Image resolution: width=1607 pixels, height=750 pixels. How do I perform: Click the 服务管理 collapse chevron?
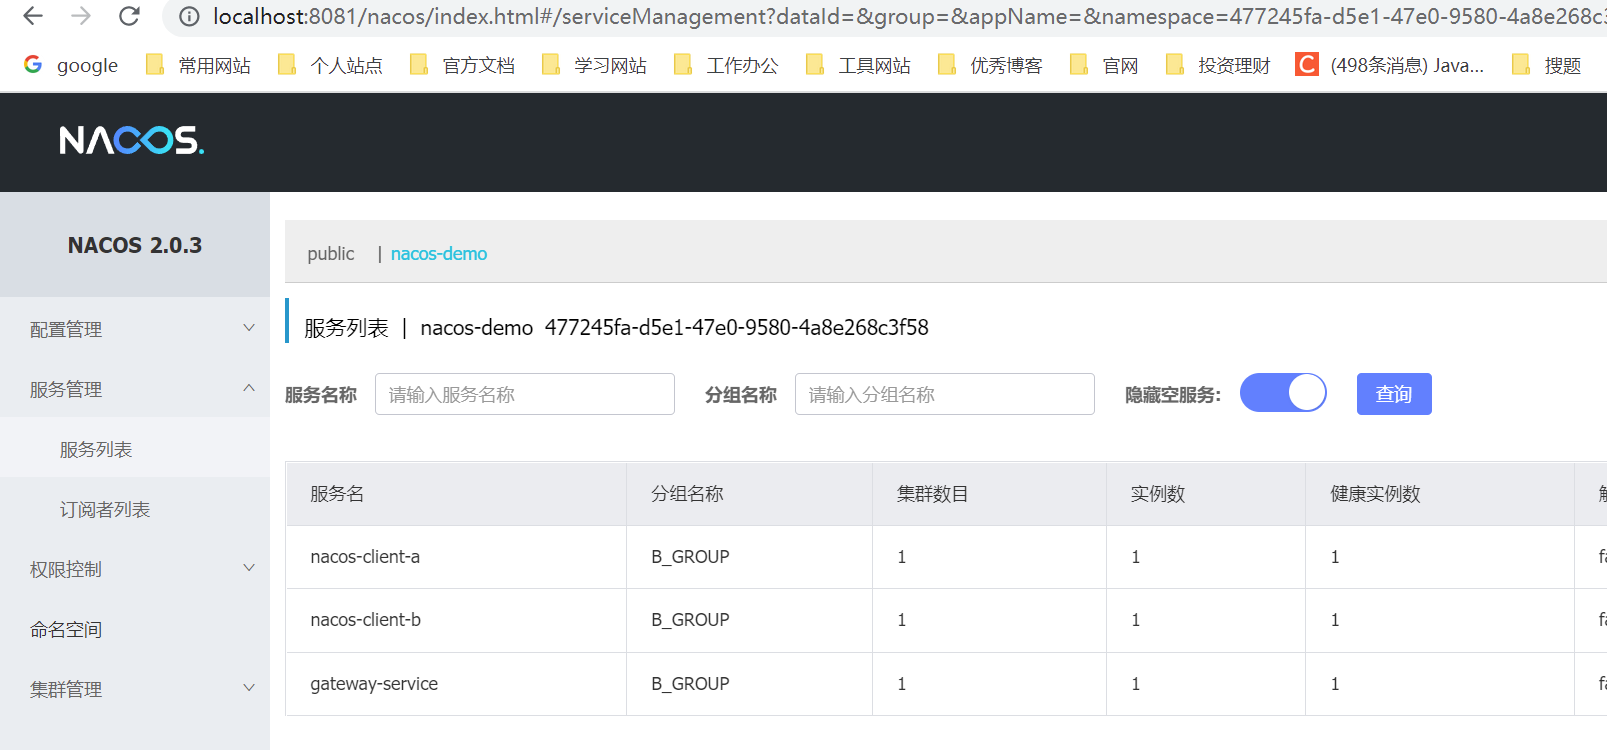click(249, 388)
